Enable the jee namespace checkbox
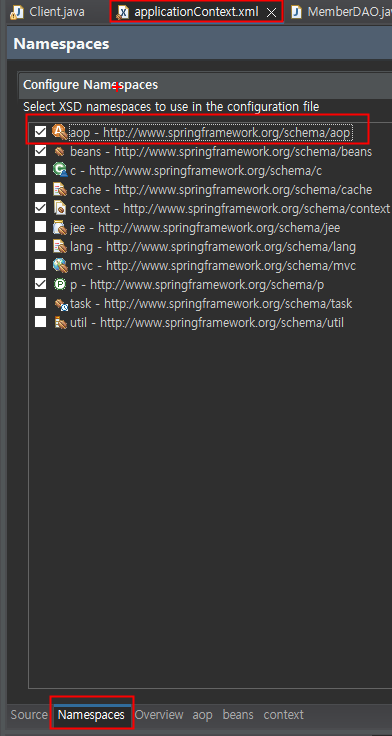This screenshot has height=736, width=392. tap(41, 227)
